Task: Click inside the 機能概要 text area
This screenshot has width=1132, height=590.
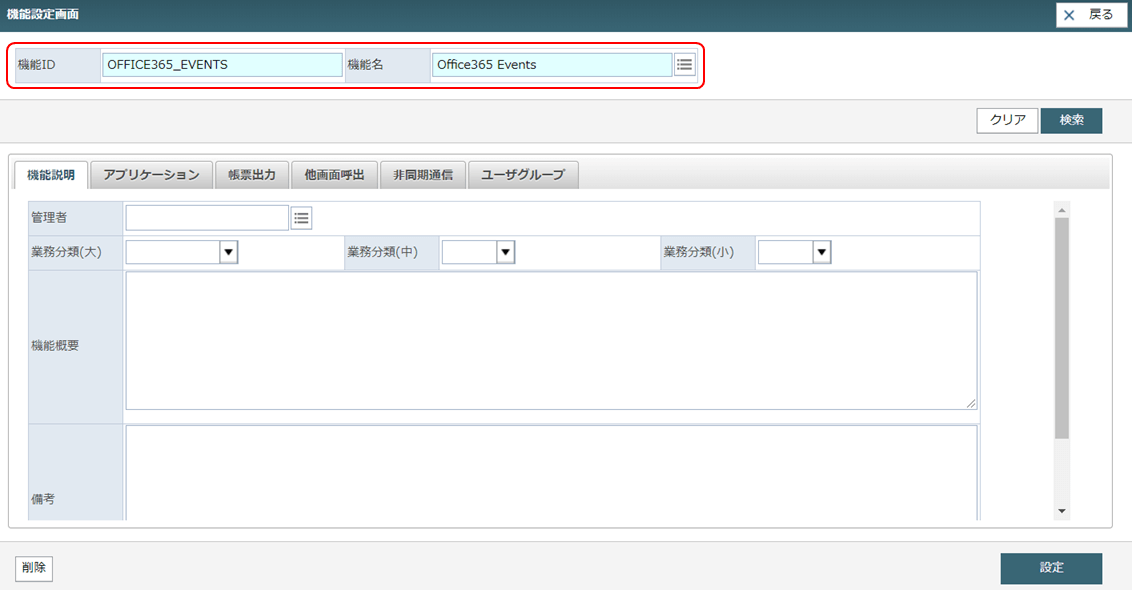Action: [552, 341]
